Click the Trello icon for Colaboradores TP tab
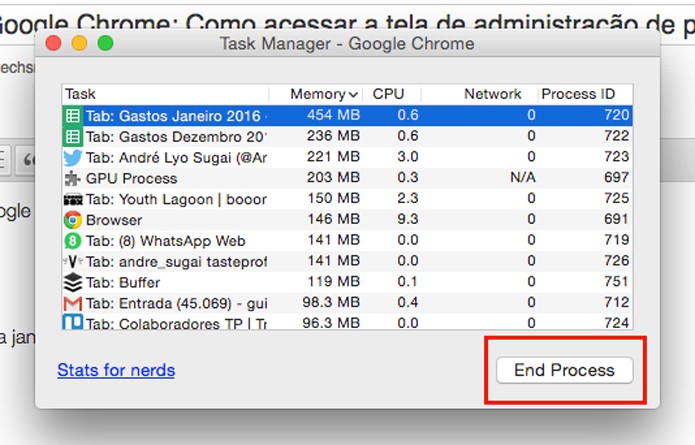This screenshot has height=445, width=695. tap(73, 322)
